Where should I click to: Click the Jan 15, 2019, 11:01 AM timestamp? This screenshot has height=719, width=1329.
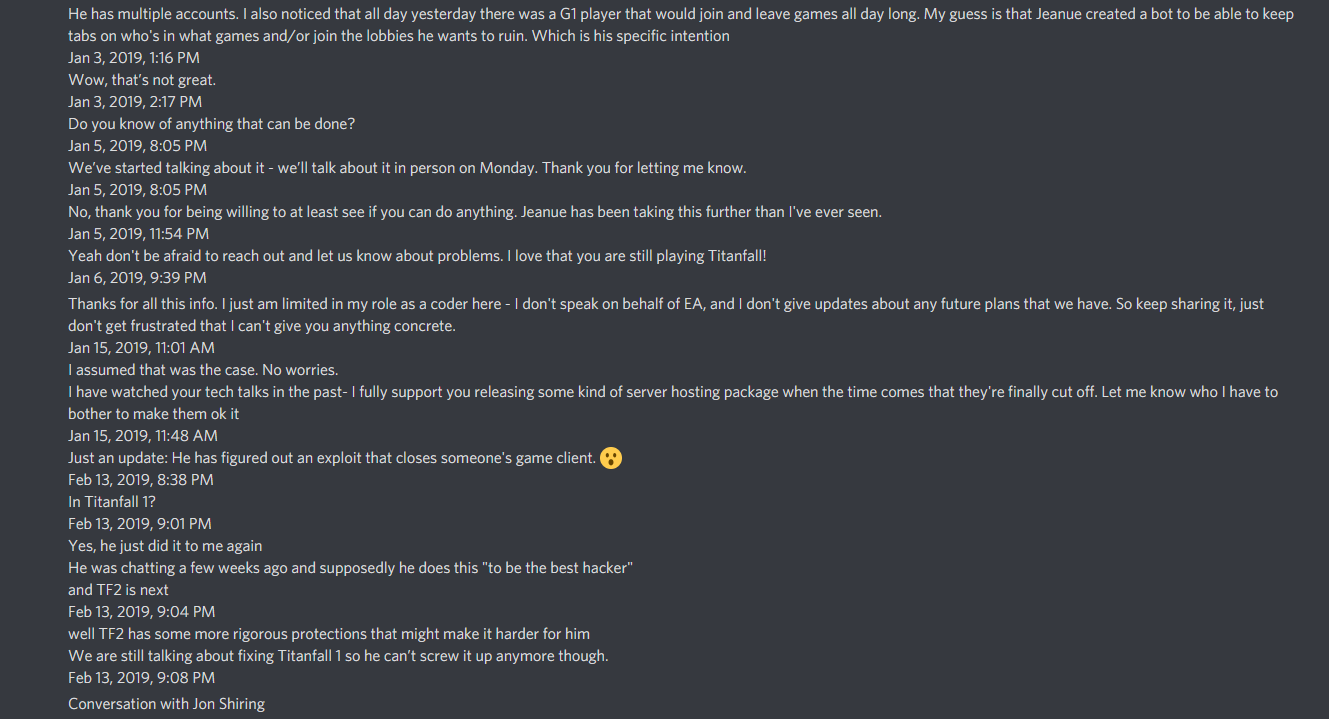coord(141,348)
